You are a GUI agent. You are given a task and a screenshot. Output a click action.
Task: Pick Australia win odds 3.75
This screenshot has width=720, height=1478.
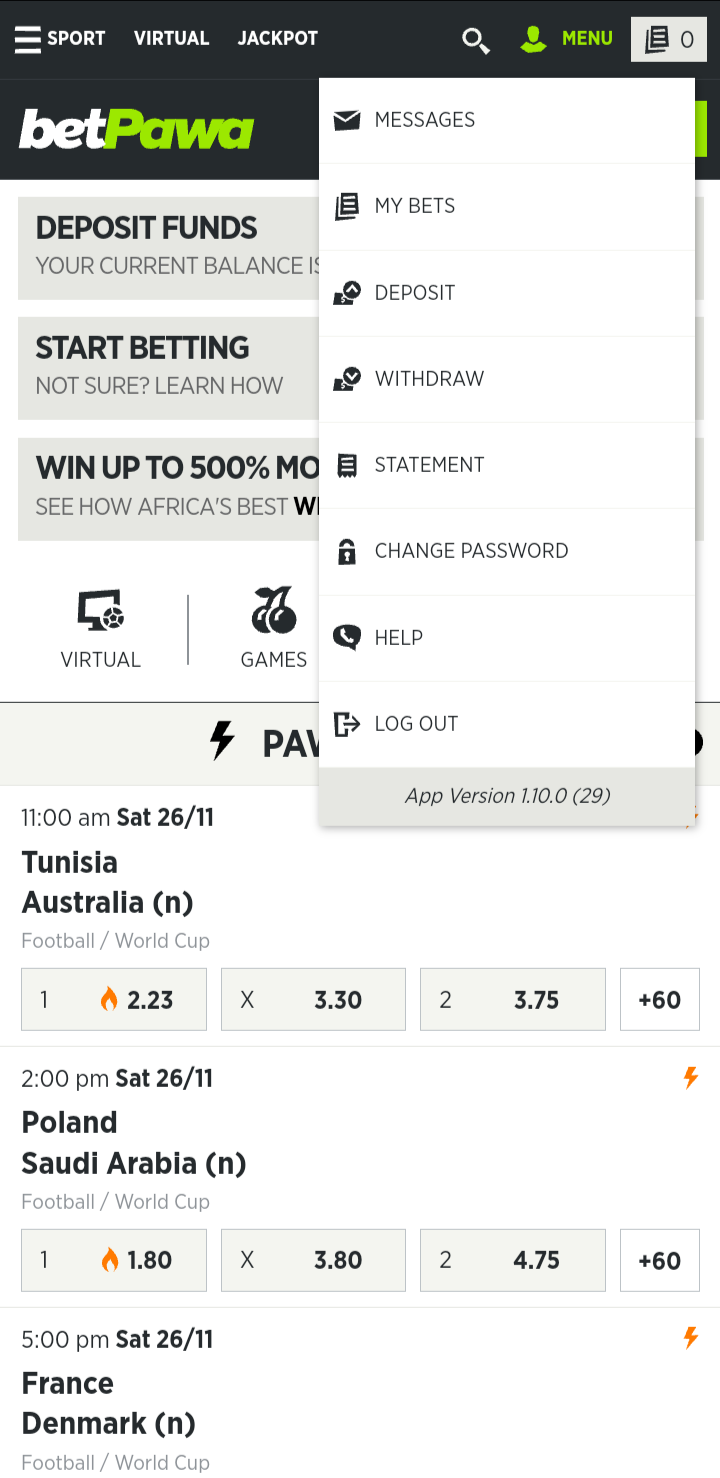pos(512,999)
